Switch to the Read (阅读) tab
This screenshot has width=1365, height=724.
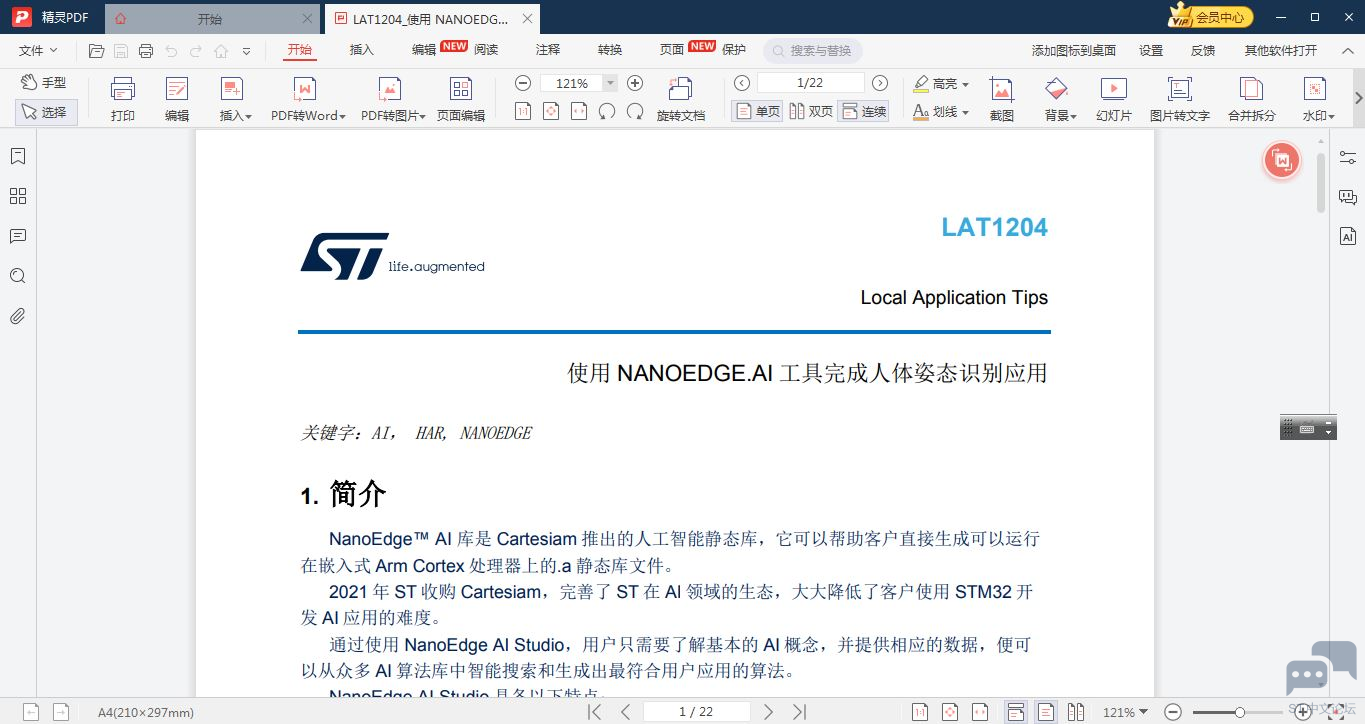pyautogui.click(x=486, y=50)
